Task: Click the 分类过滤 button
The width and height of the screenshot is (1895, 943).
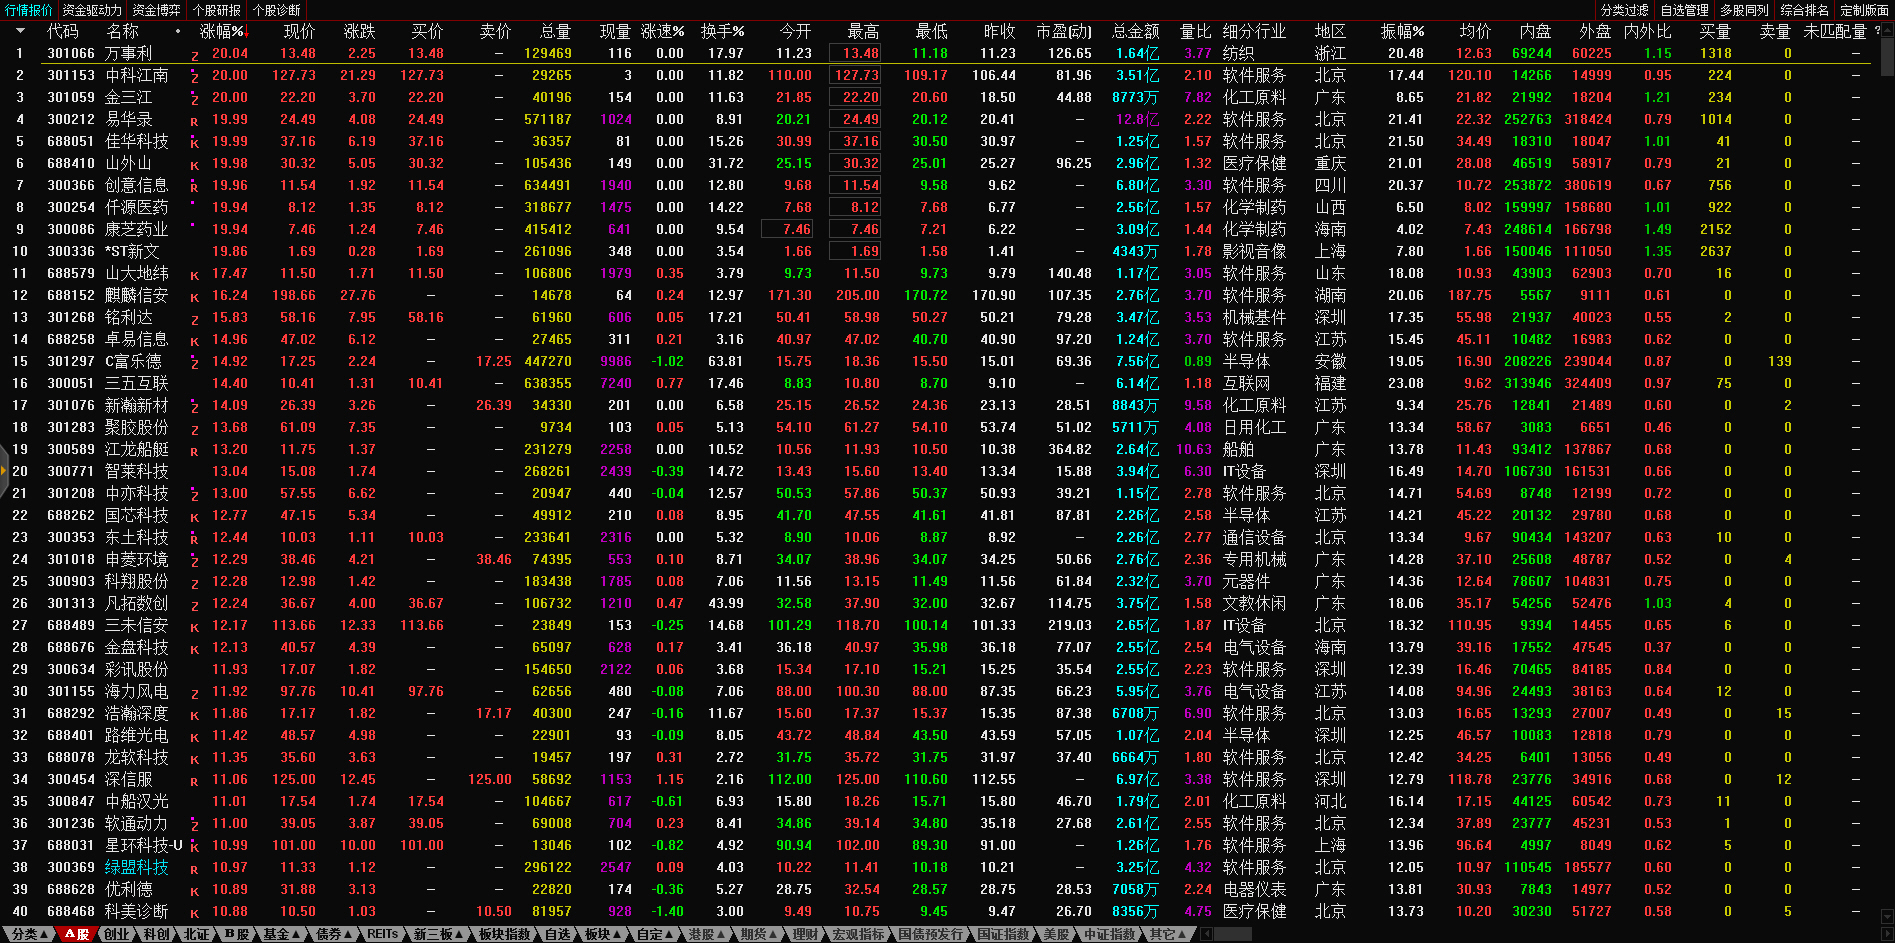Action: pyautogui.click(x=1624, y=10)
